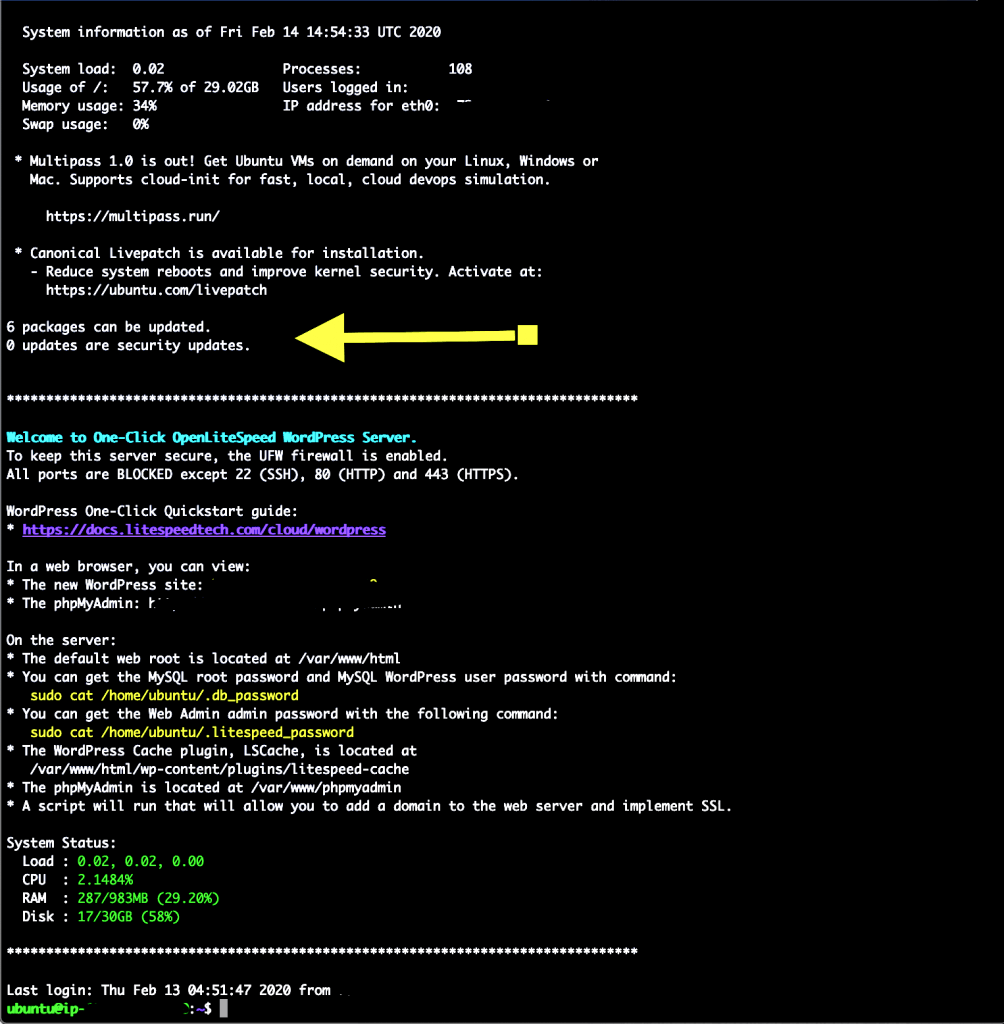
Task: Click the ubuntu.com/livepatch URL
Action: pyautogui.click(x=156, y=290)
